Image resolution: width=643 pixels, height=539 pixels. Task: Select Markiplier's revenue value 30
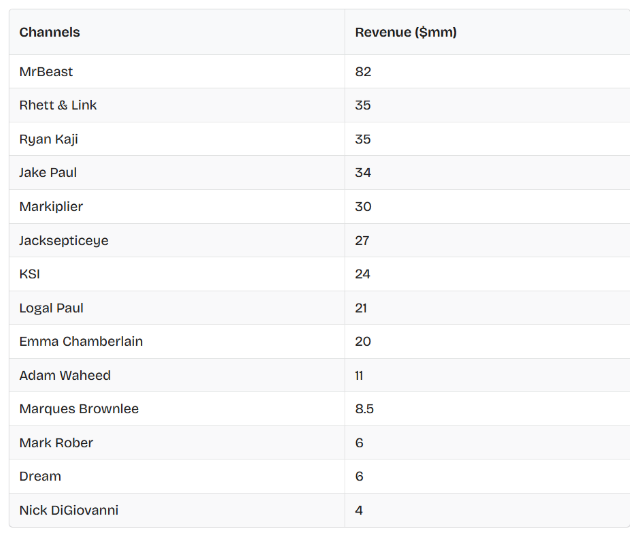click(x=363, y=206)
